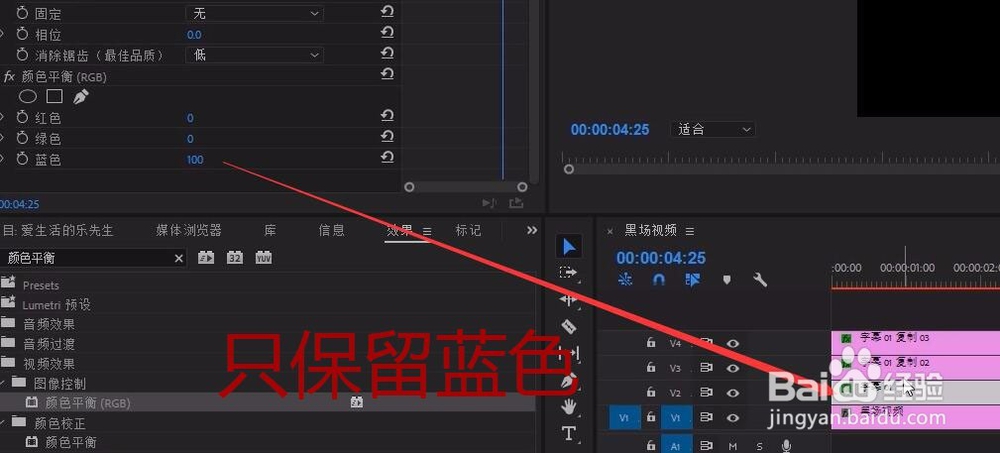Open 黑场视频 sequence panel menu
Screen dimensions: 1000x453
pyautogui.click(x=689, y=231)
